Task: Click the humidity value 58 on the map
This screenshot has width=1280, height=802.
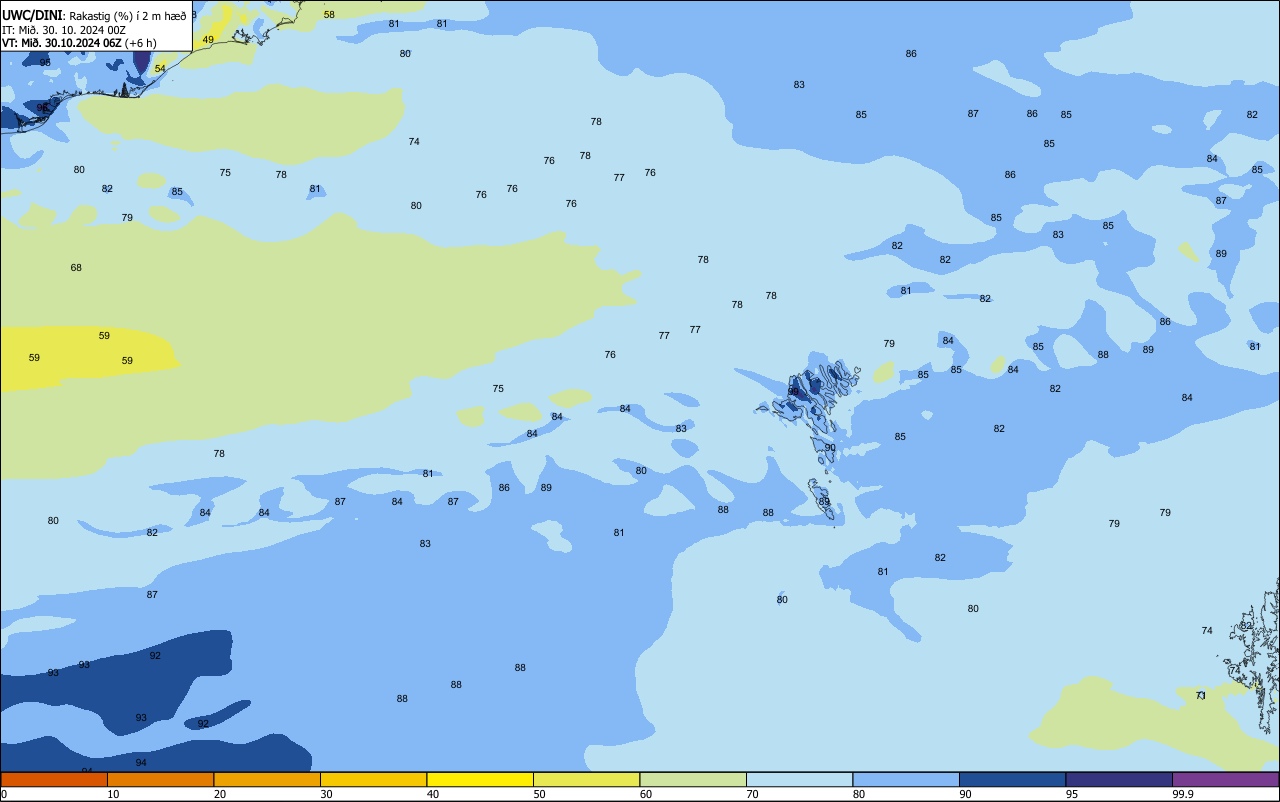Action: pos(329,15)
